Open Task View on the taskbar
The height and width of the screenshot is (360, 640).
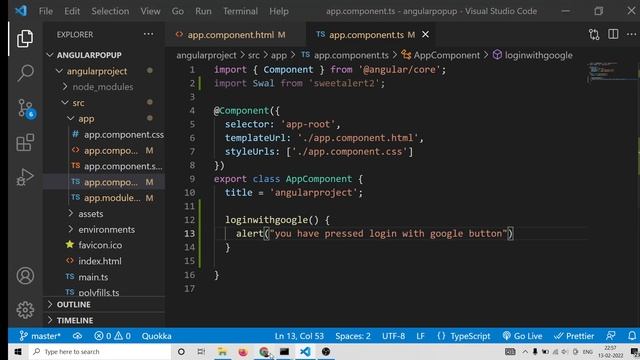pos(201,351)
